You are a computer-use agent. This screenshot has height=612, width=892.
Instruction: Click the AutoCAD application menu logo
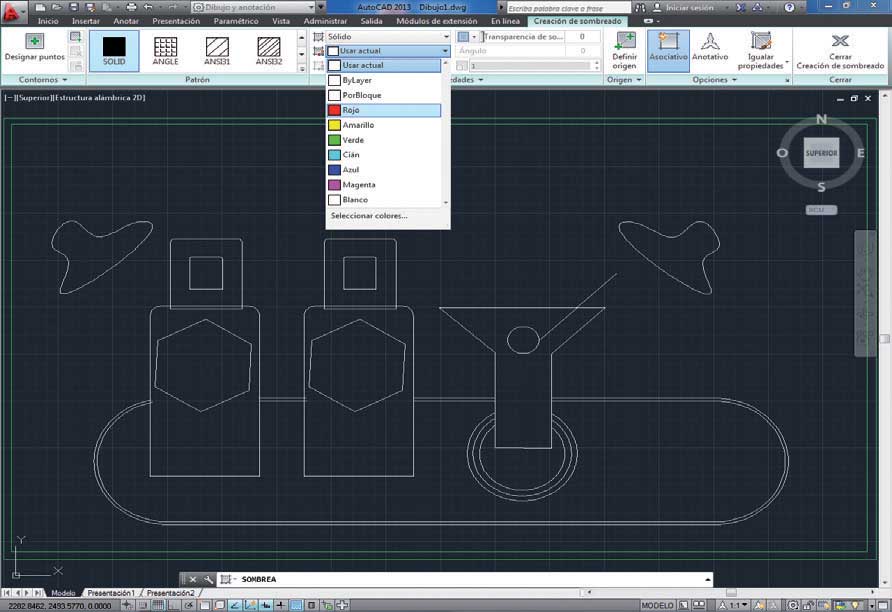click(x=12, y=10)
